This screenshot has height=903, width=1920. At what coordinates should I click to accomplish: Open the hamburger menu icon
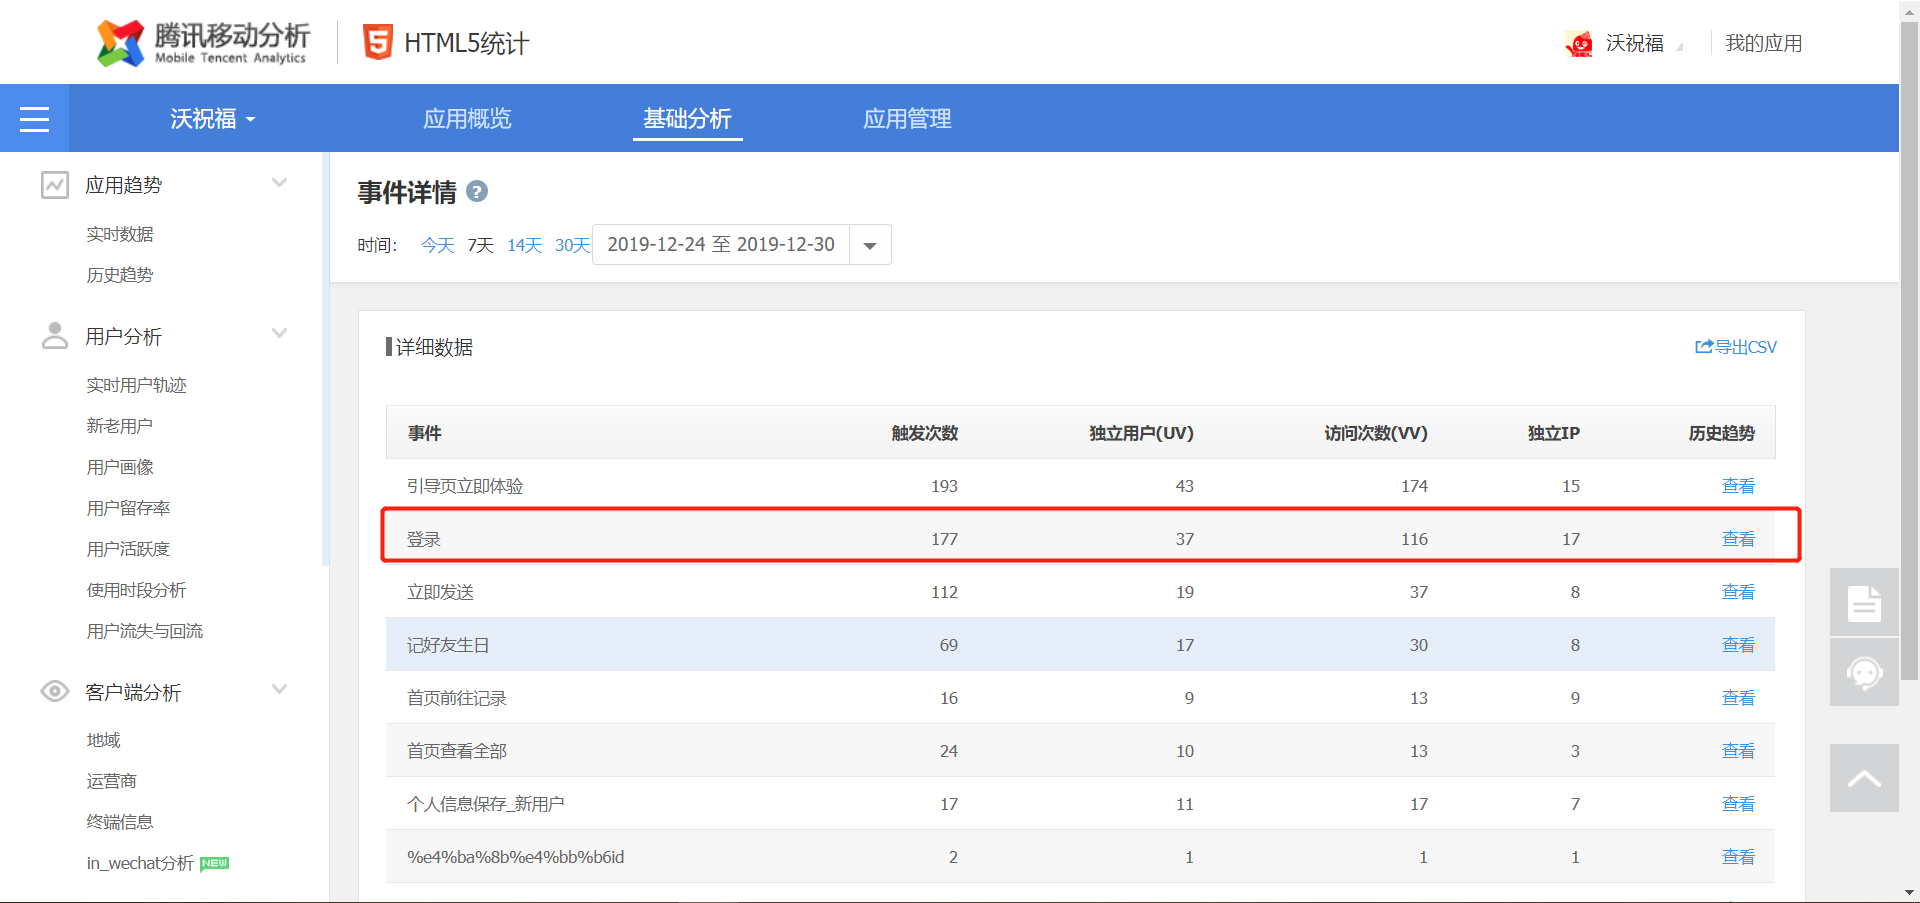pos(34,119)
